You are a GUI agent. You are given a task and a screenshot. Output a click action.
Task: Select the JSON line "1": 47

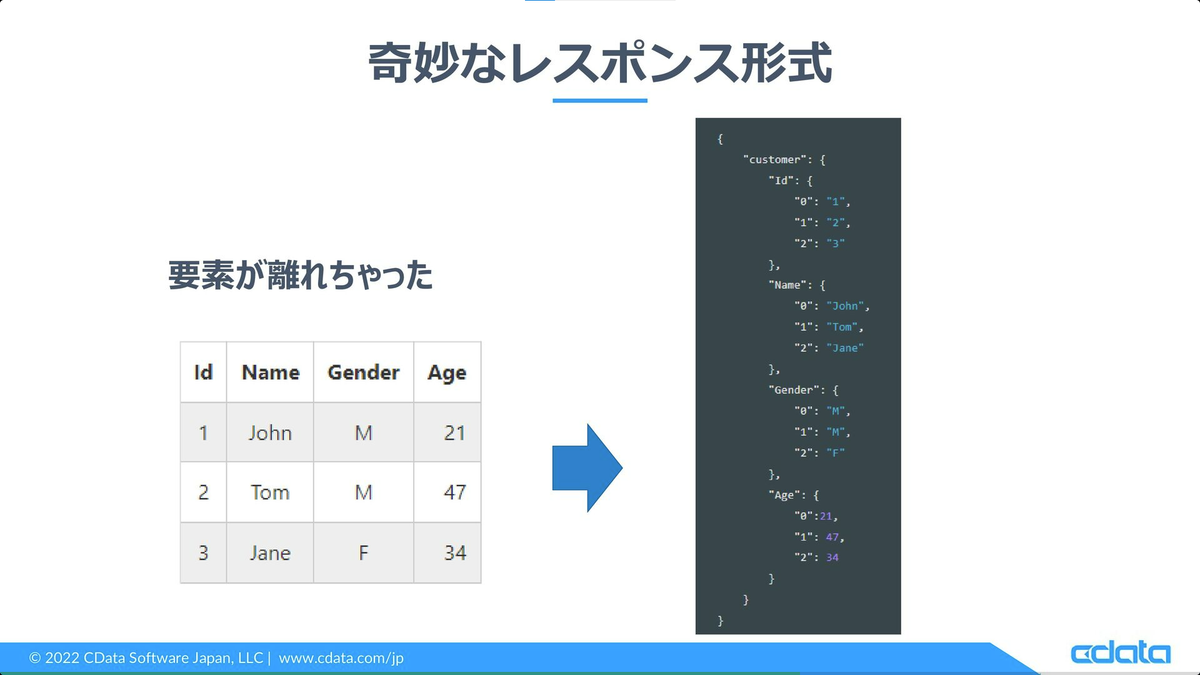pos(820,536)
